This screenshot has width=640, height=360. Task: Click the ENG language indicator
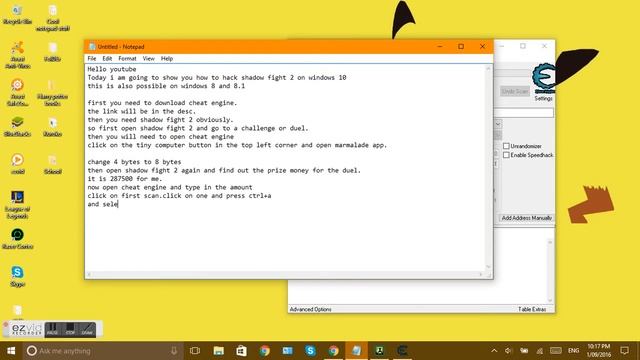click(x=573, y=351)
